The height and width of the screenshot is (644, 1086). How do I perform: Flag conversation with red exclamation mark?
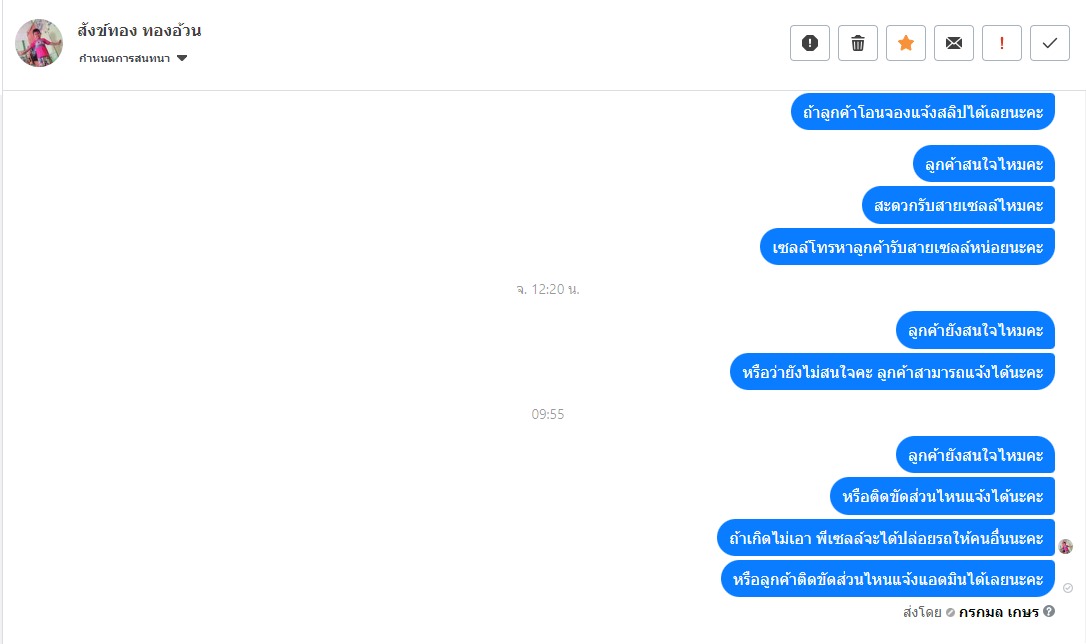[1002, 43]
